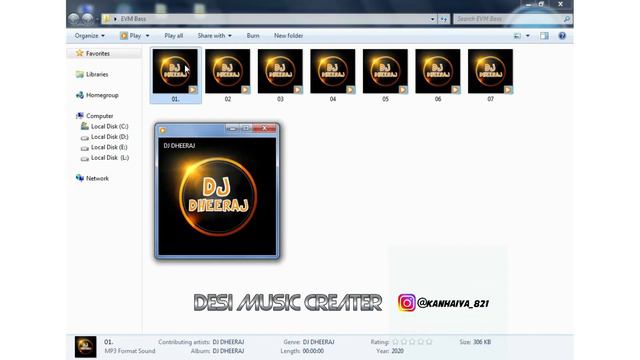The width and height of the screenshot is (640, 360).
Task: Click the Homegroup icon
Action: (x=80, y=95)
